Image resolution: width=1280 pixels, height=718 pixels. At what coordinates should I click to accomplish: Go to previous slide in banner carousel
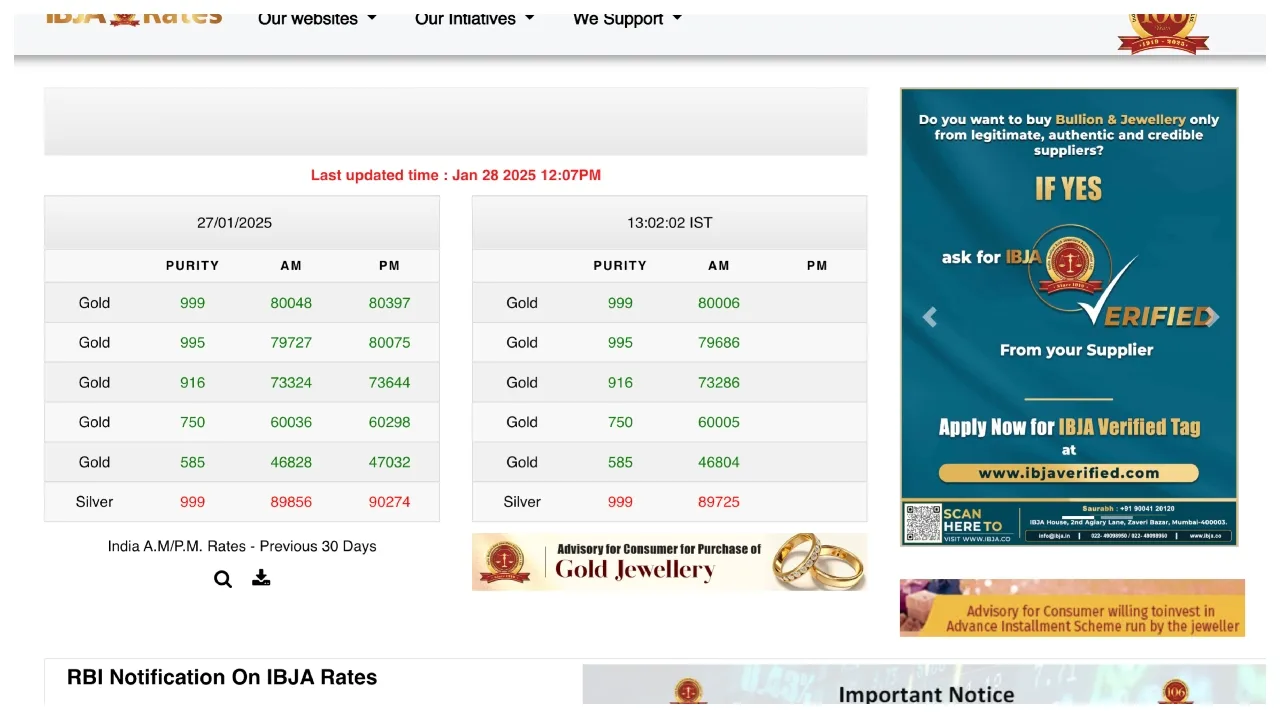click(x=930, y=318)
